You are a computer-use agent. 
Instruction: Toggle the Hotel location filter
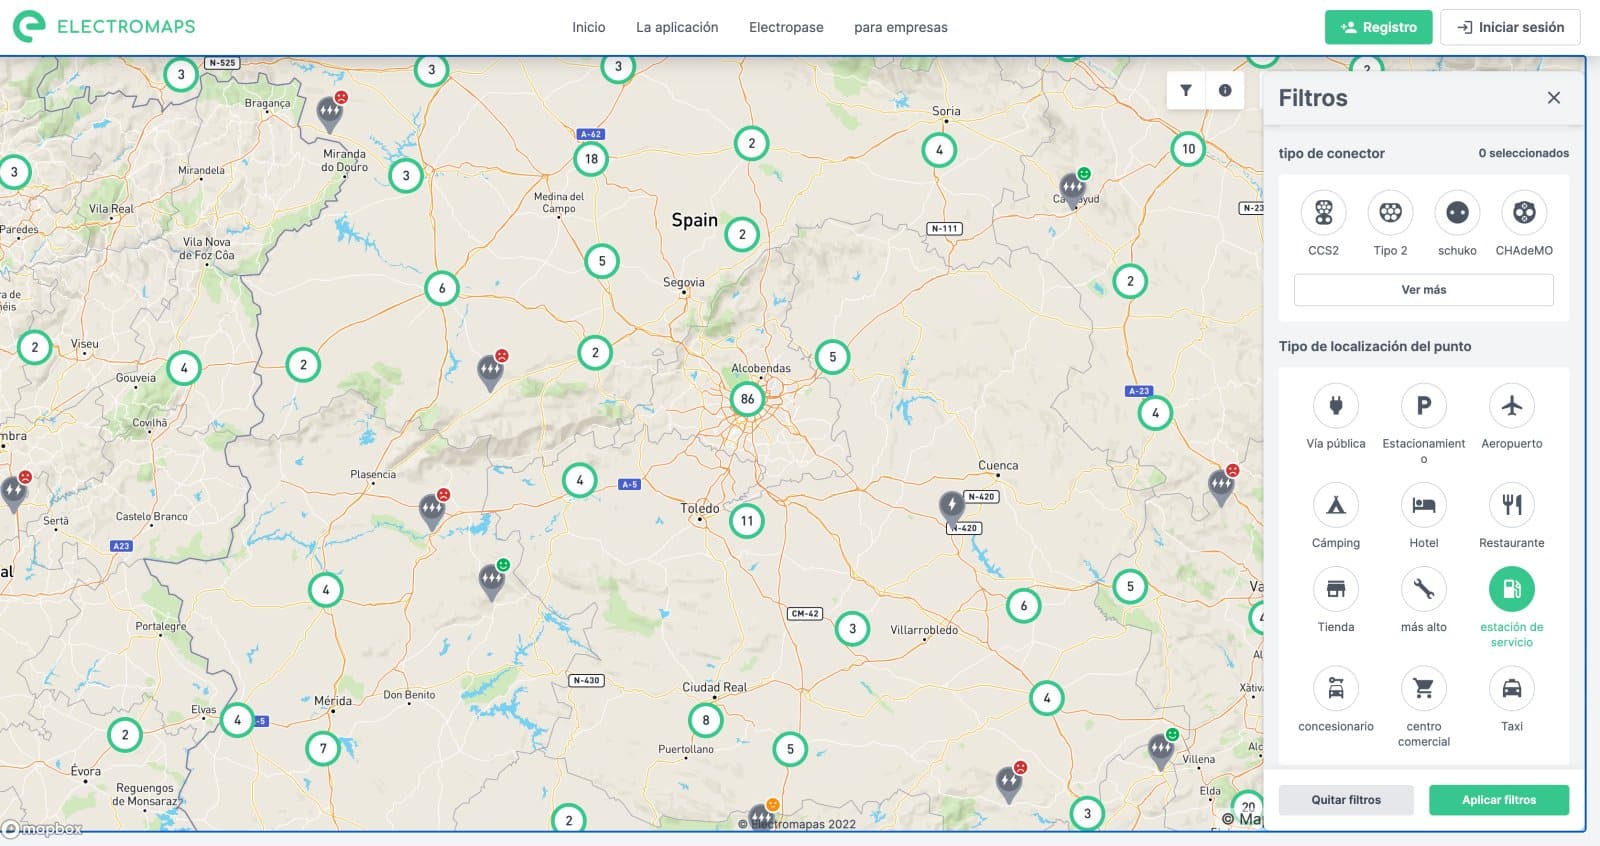[1423, 505]
